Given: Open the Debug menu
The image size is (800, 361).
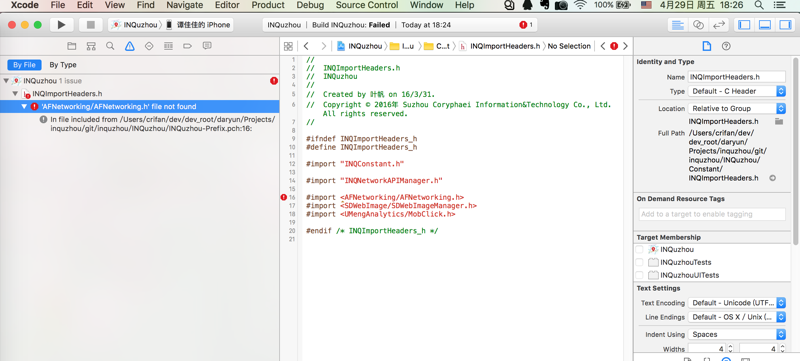Looking at the screenshot, I should 310,5.
